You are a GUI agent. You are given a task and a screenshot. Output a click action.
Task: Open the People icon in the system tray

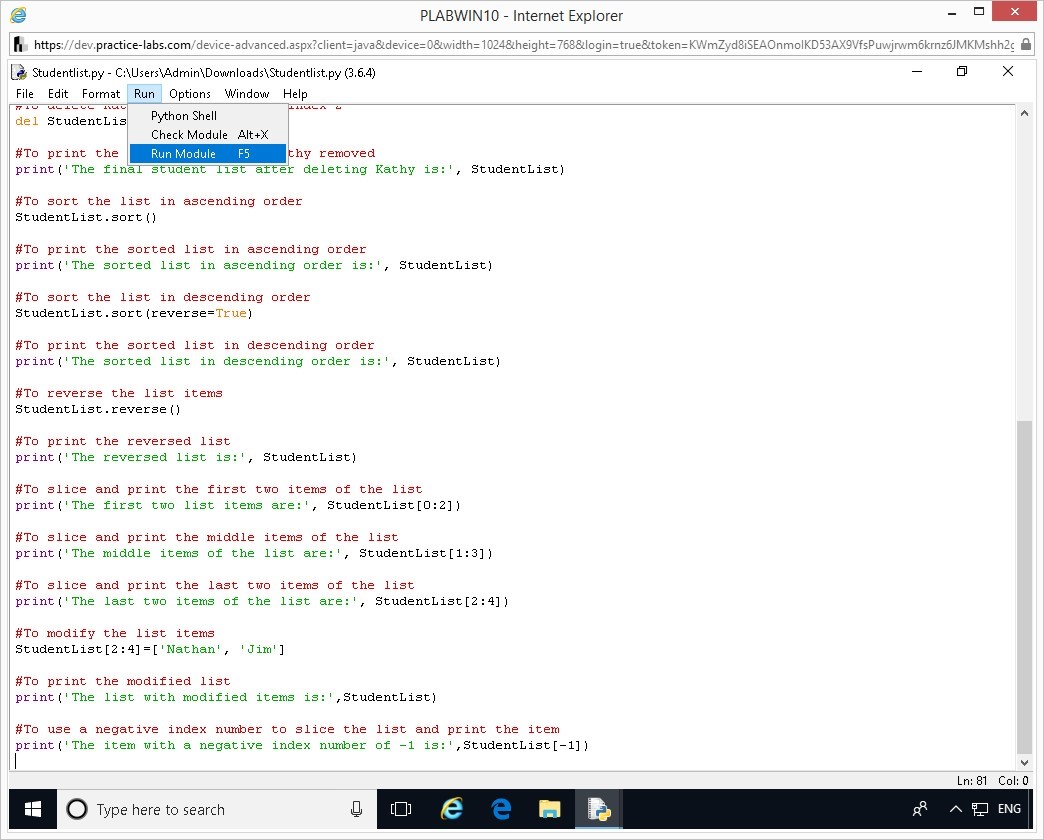(920, 809)
